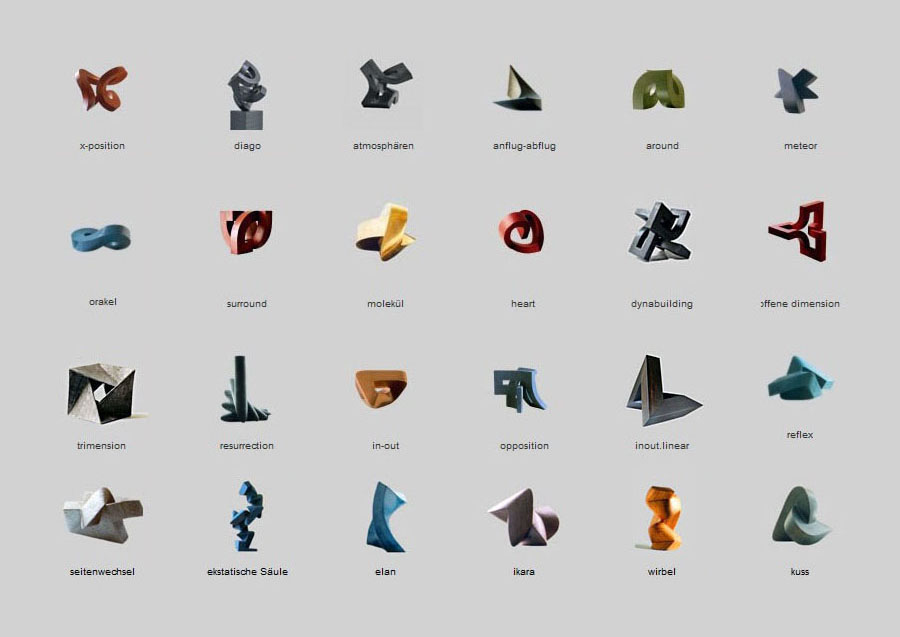The width and height of the screenshot is (900, 637).
Task: Click the seitenwechsel text label
Action: (103, 572)
